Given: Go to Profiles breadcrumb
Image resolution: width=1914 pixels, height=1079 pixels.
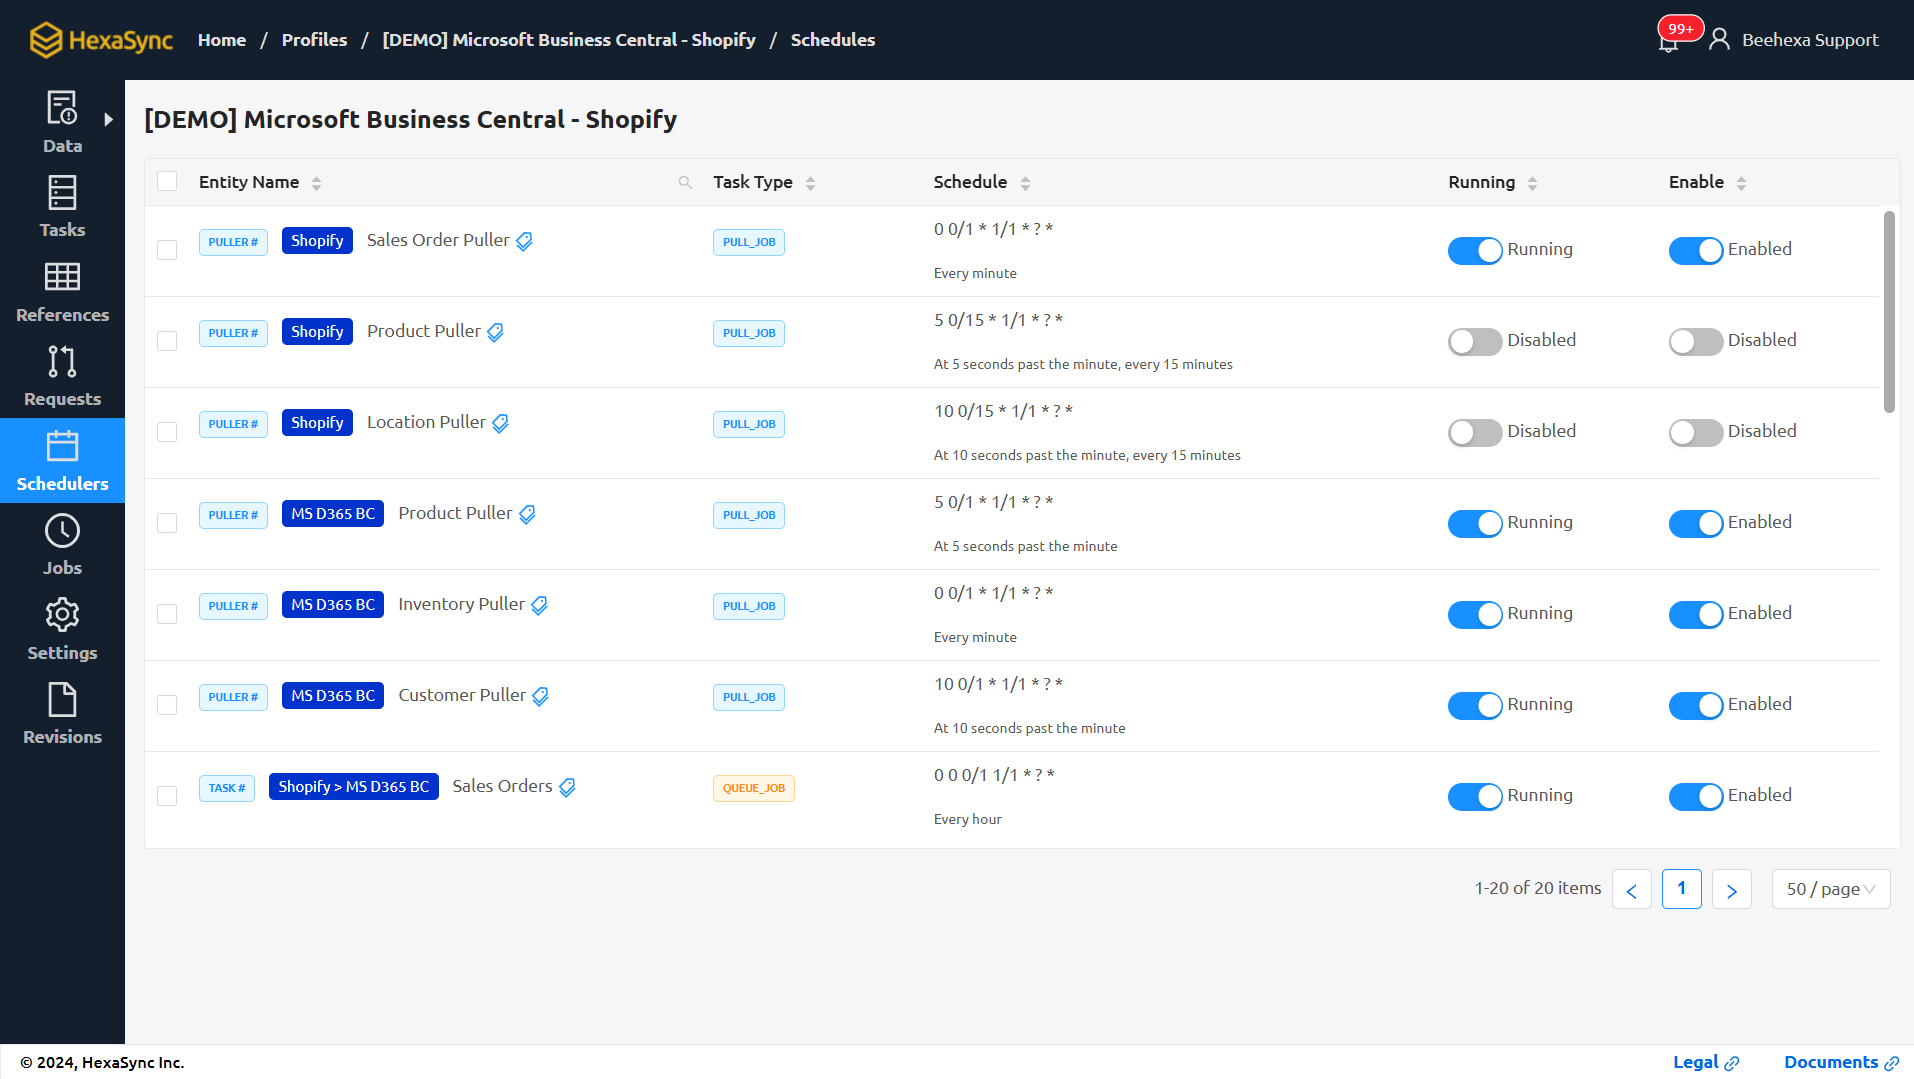Looking at the screenshot, I should (x=314, y=40).
